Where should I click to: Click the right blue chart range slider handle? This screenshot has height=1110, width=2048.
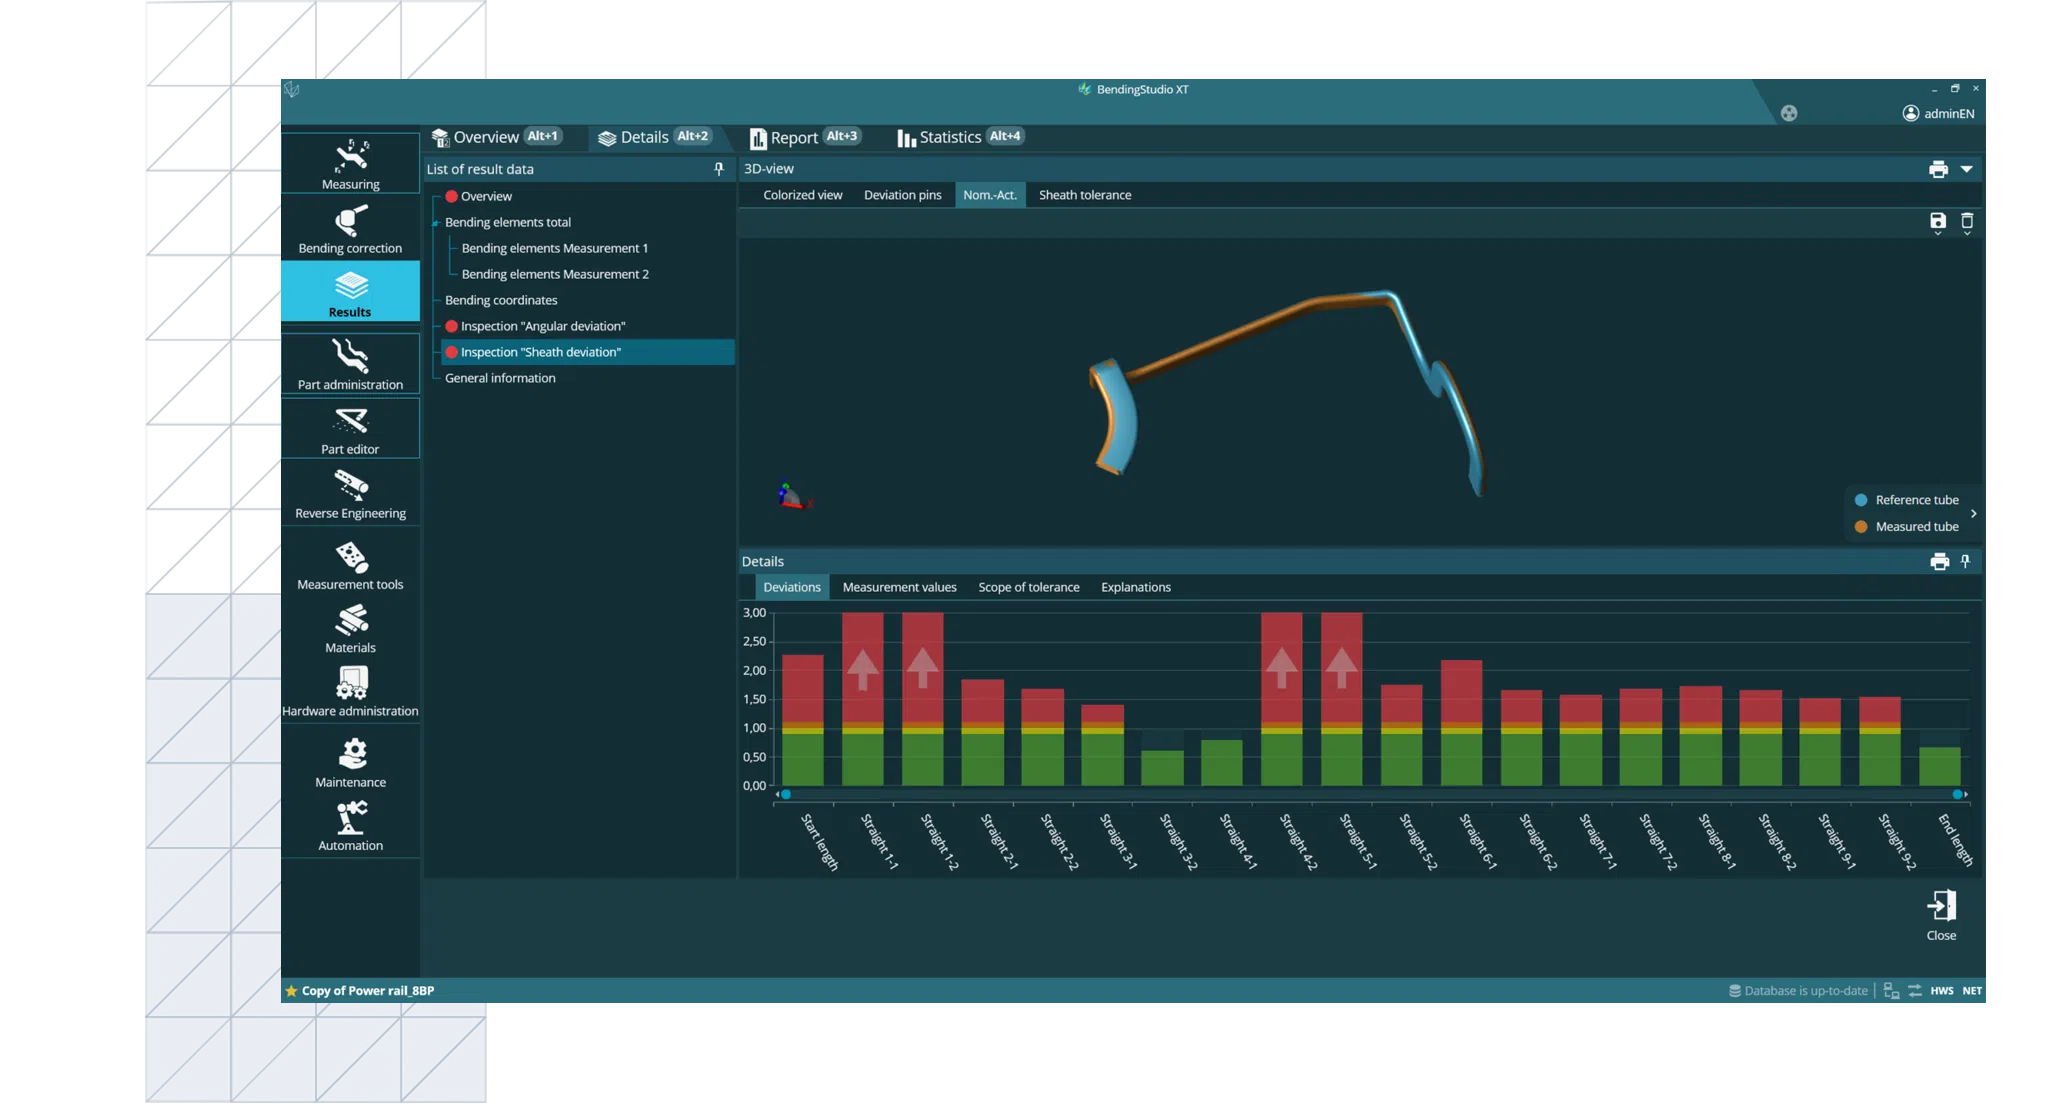pyautogui.click(x=1957, y=794)
